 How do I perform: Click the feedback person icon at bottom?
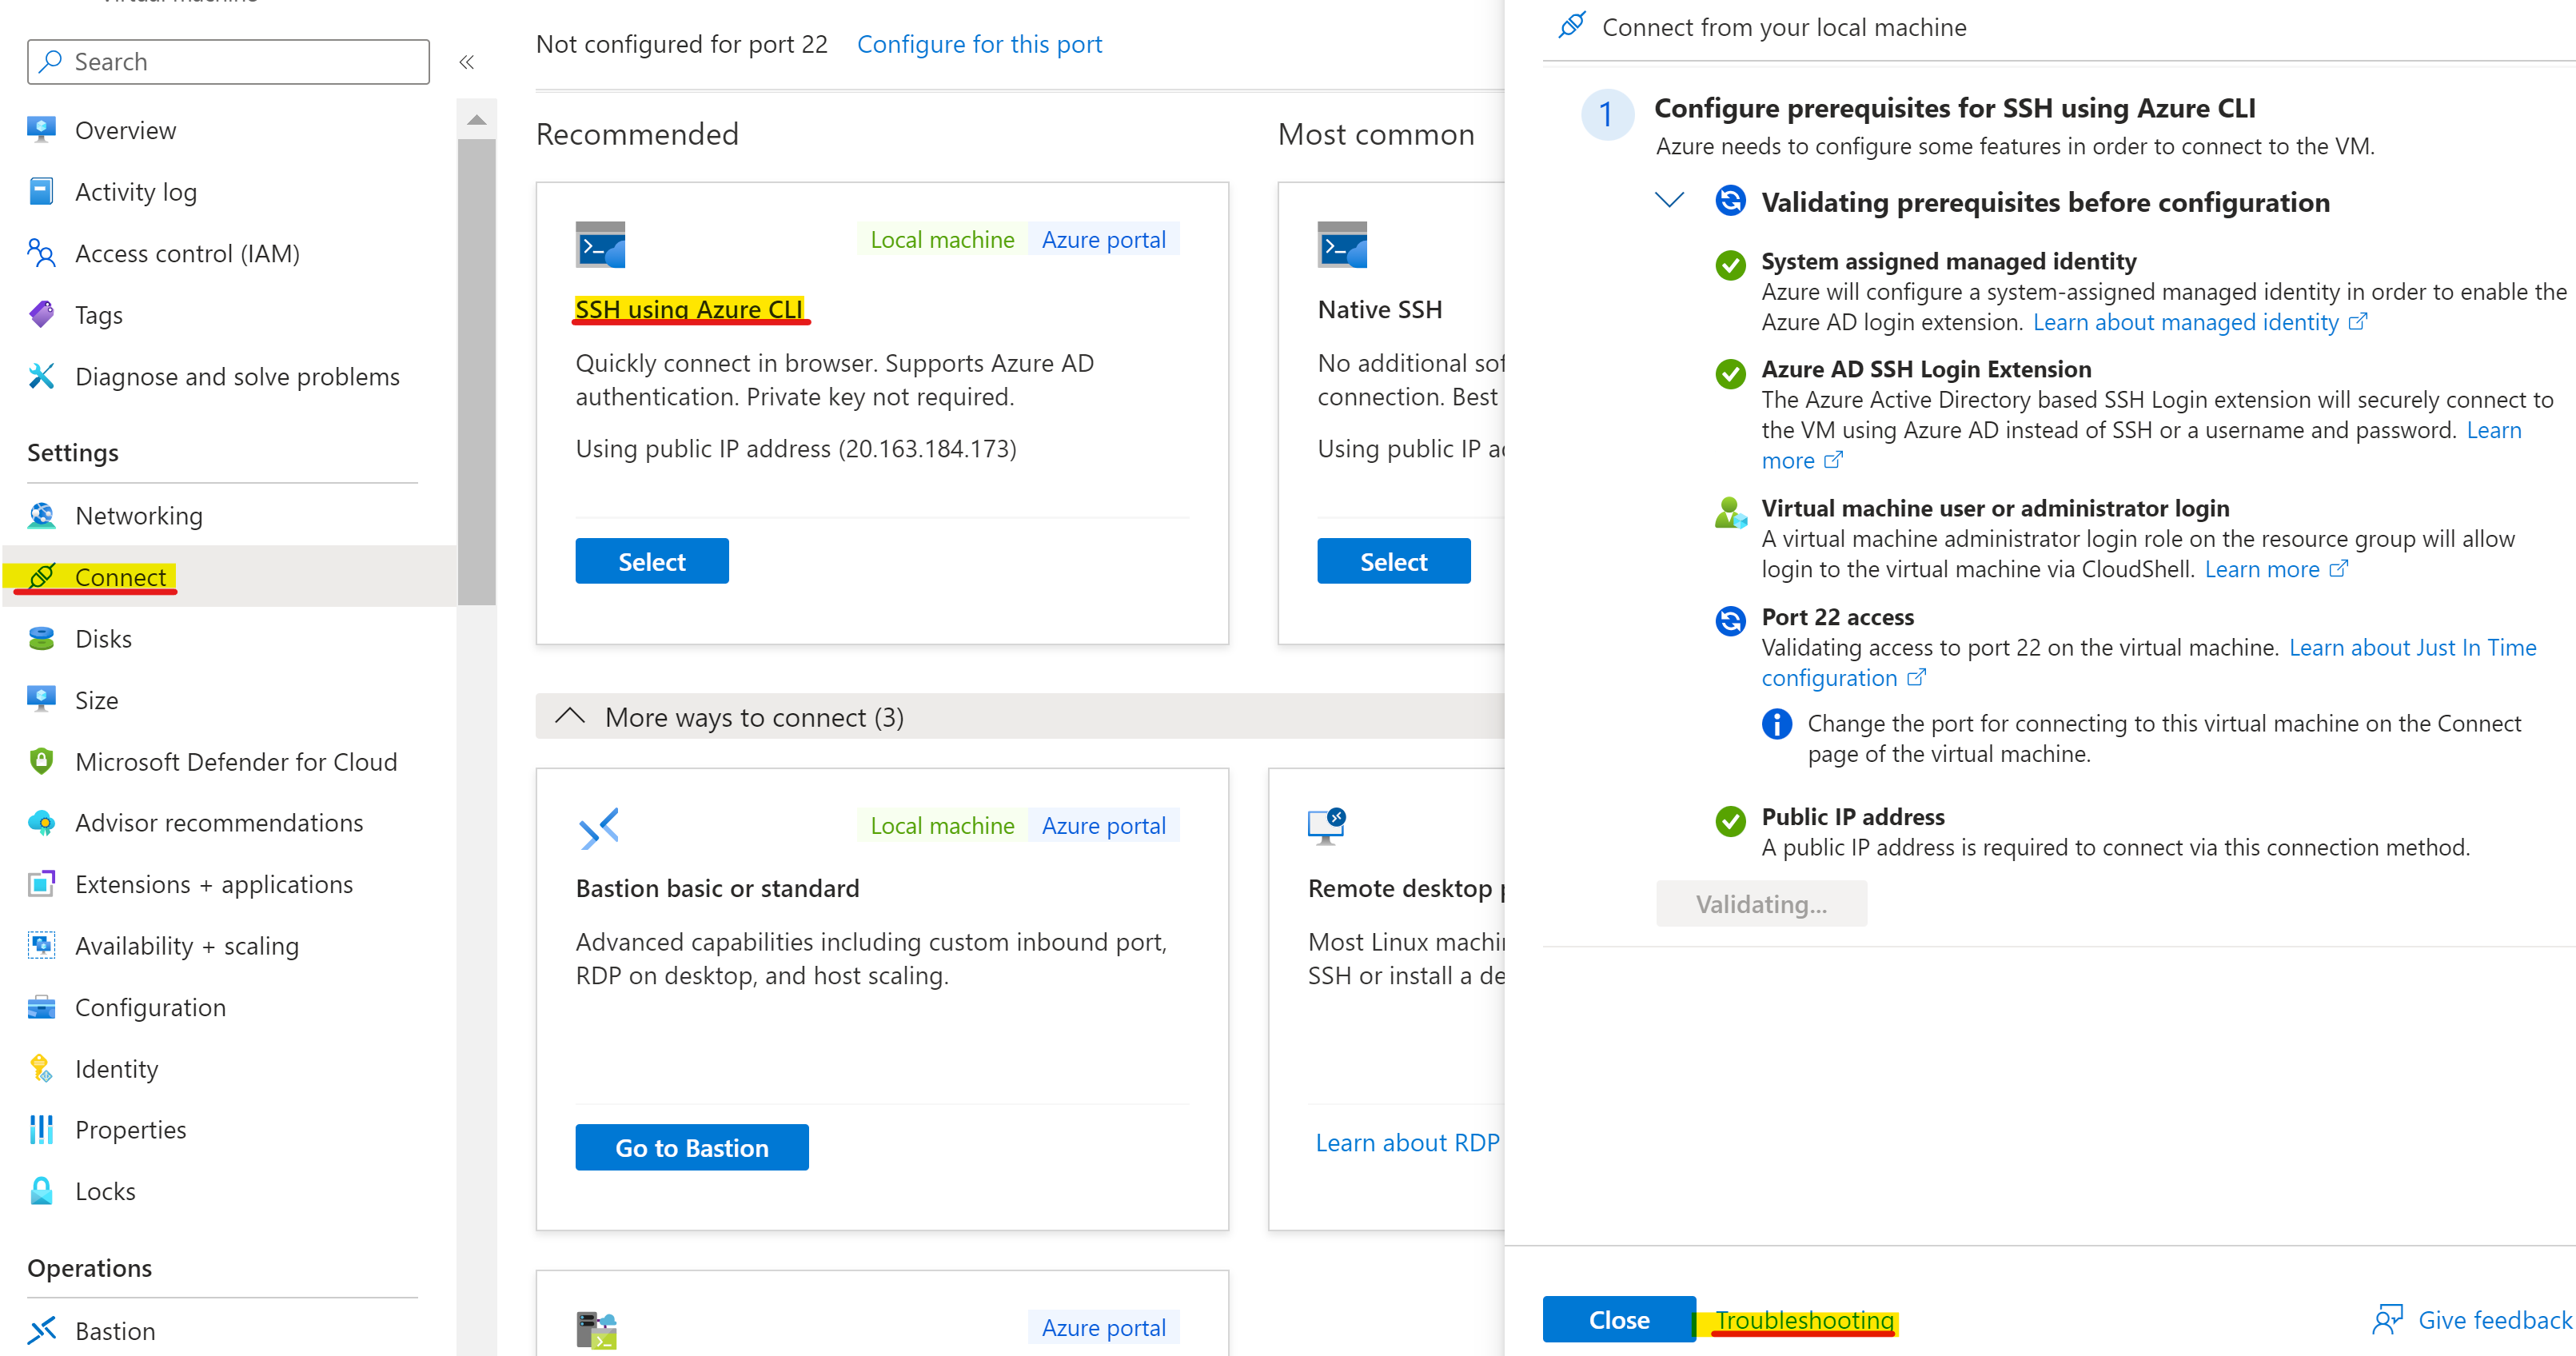2387,1319
